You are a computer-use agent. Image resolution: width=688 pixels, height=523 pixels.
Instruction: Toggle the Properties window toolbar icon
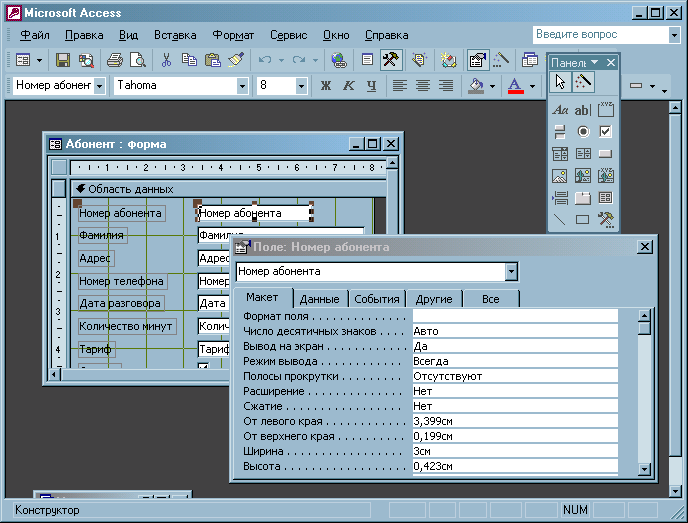477,60
